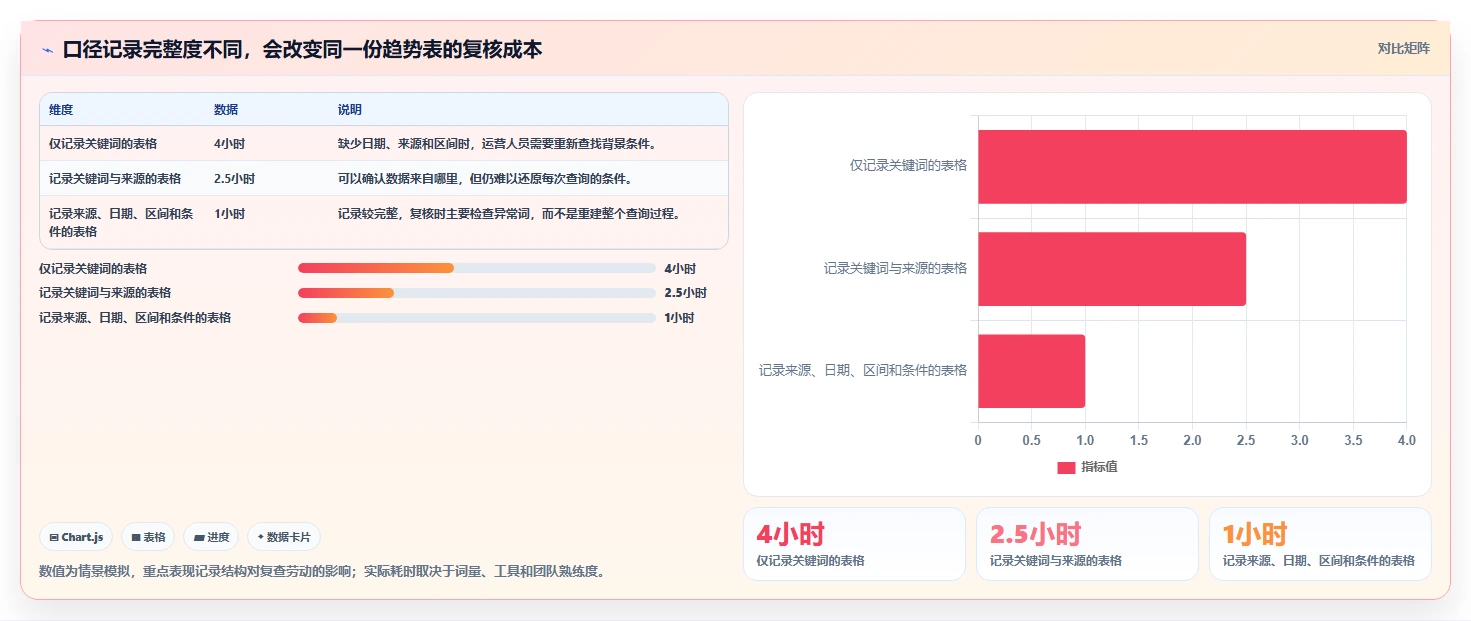The width and height of the screenshot is (1471, 621).
Task: Click the 2.5 tick on the chart x-axis
Action: 1246,440
